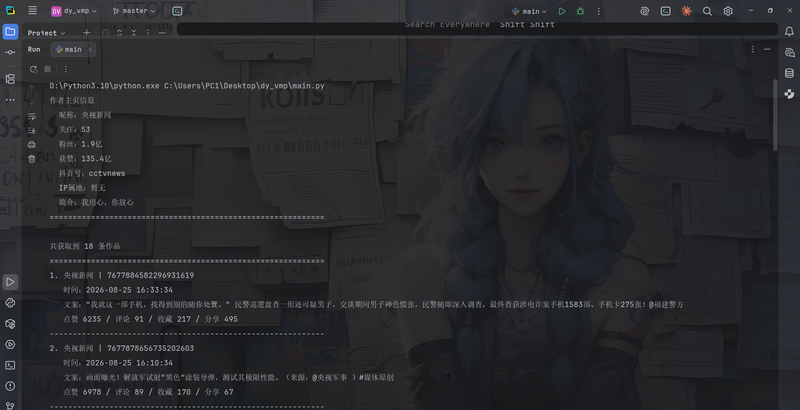Click the line with cctvnews
This screenshot has width=800, height=410.
point(92,173)
